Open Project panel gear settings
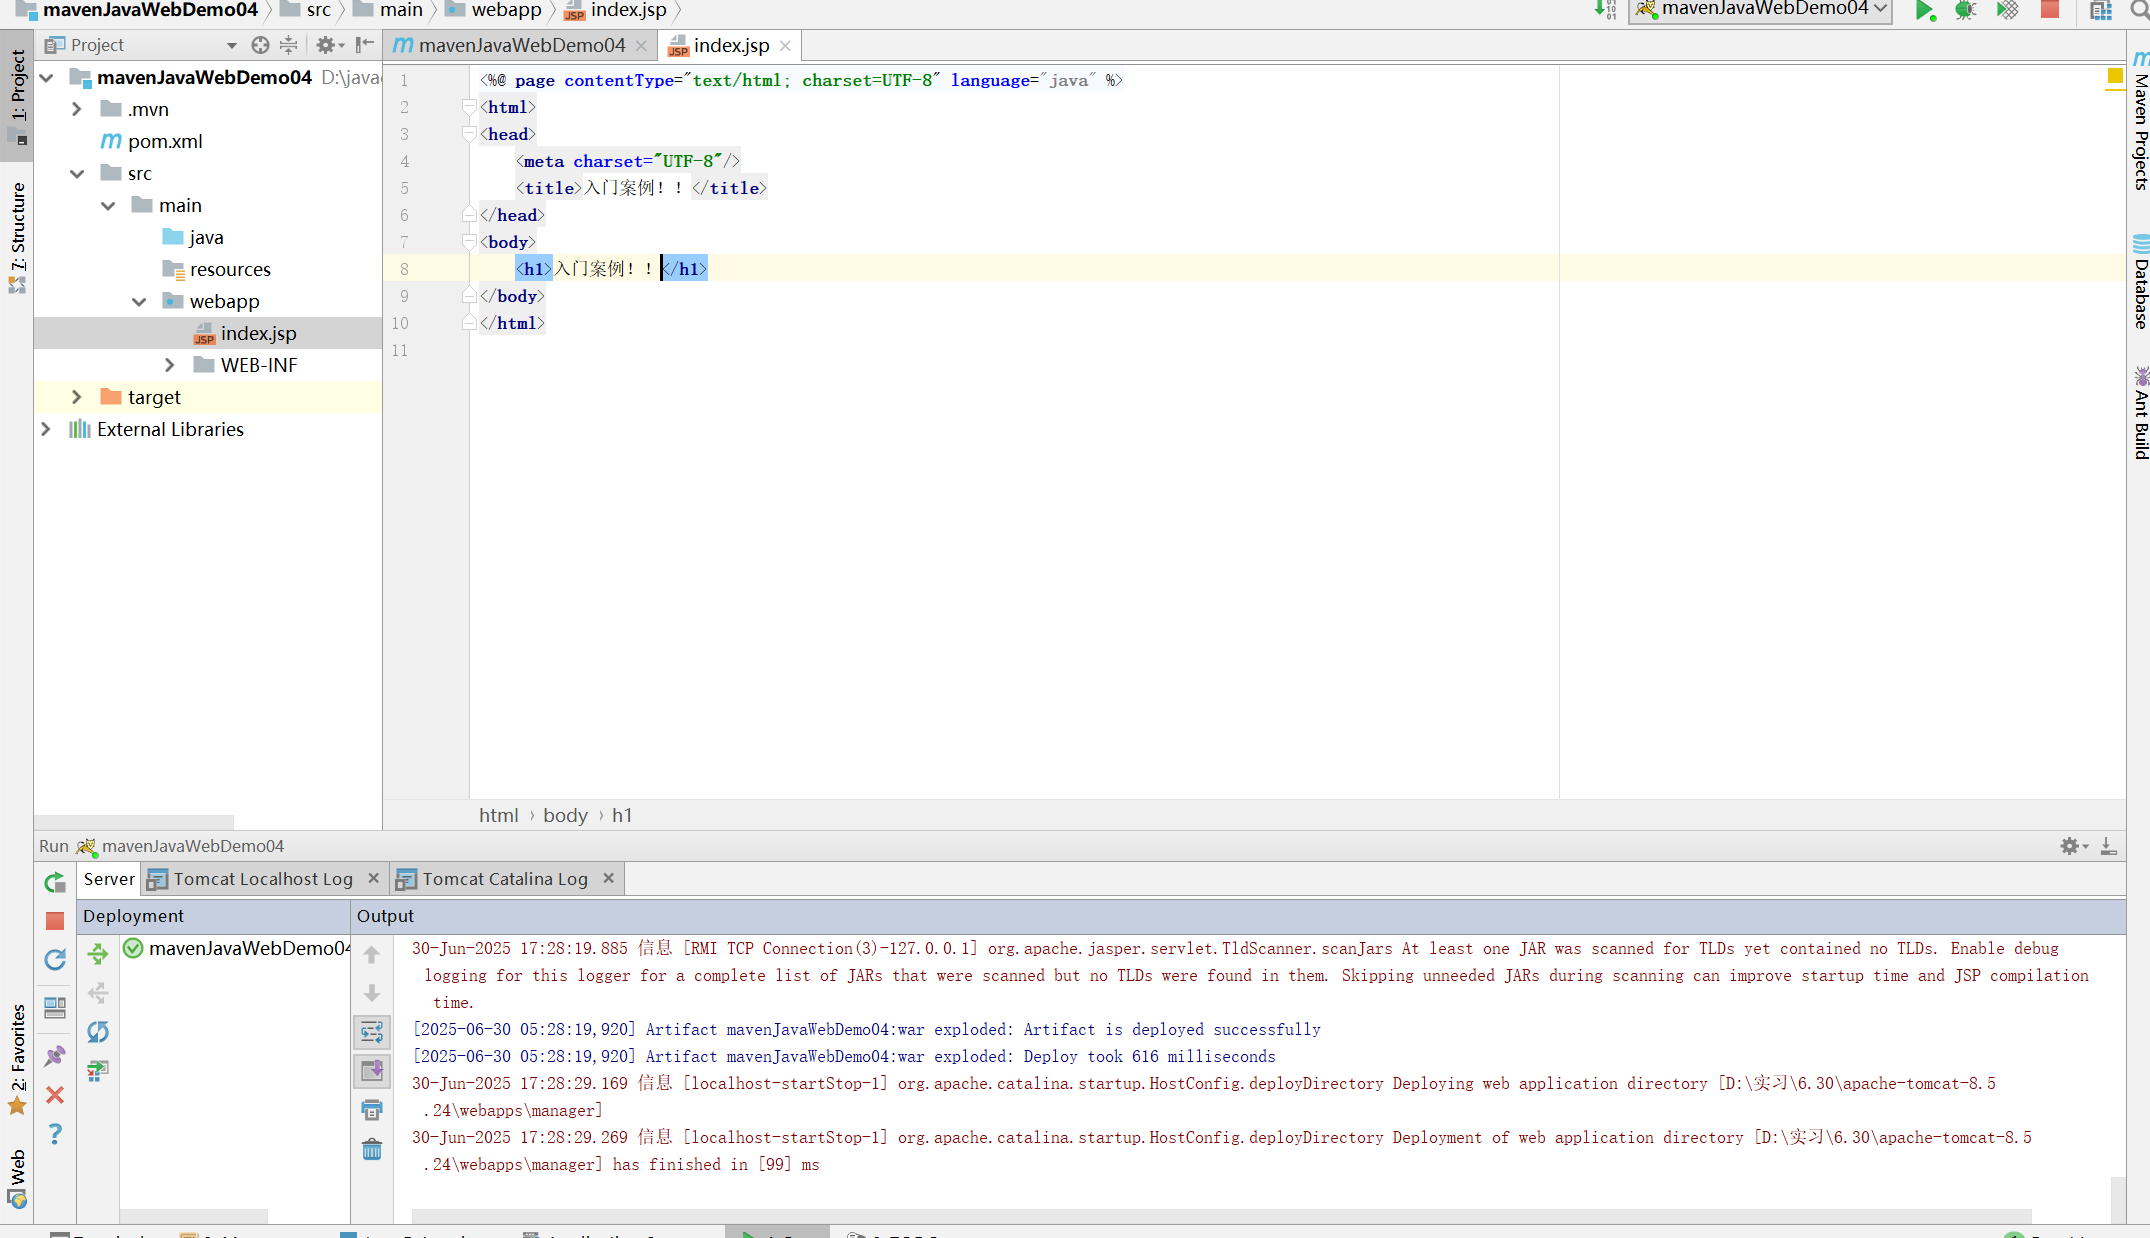The width and height of the screenshot is (2150, 1238). [x=329, y=45]
